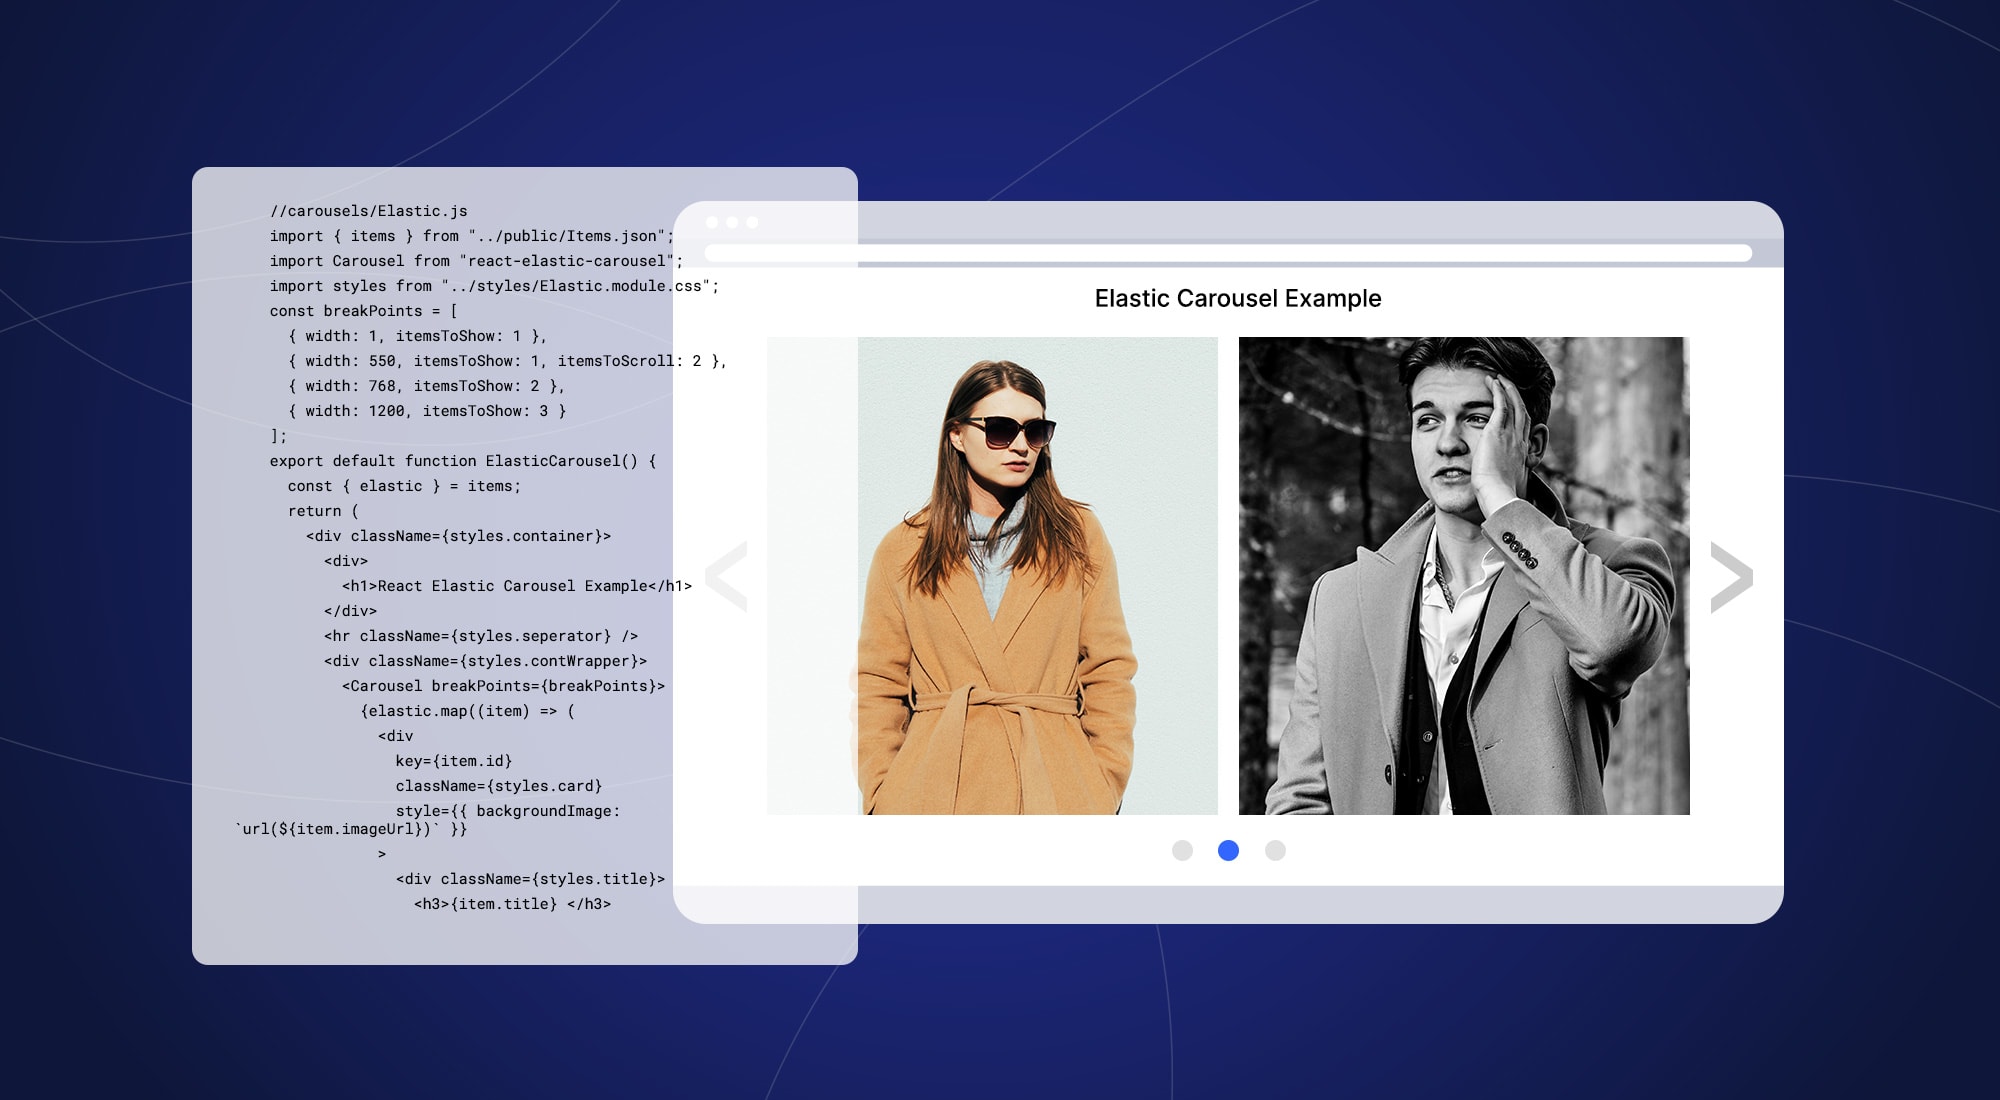The image size is (2000, 1100).
Task: Click the first browser window control dot
Action: point(712,222)
